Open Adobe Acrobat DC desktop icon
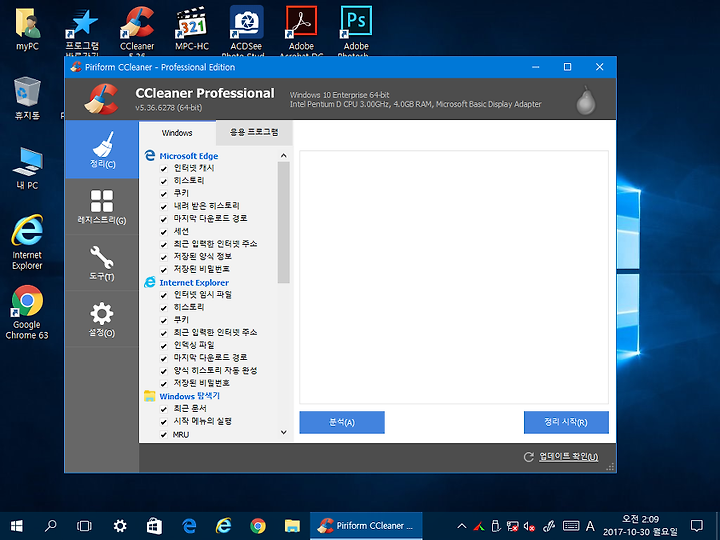720x540 pixels. click(301, 31)
